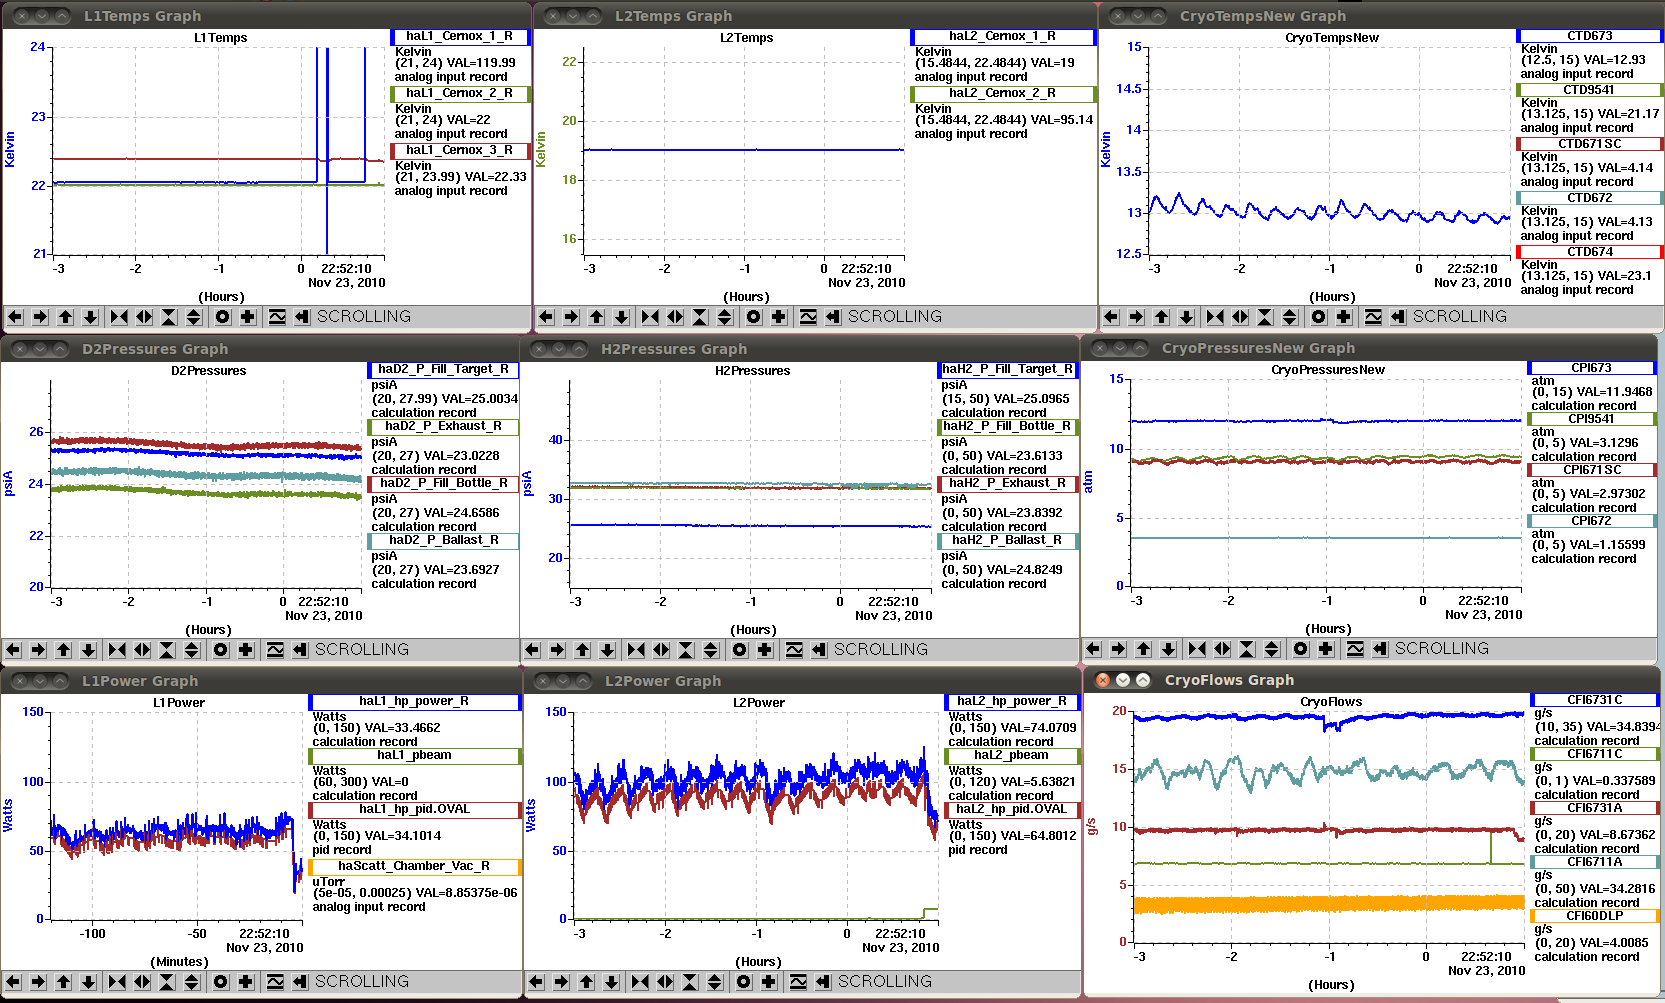This screenshot has width=1665, height=1003.
Task: Pan right in L2Power Graph toolbar
Action: click(561, 982)
